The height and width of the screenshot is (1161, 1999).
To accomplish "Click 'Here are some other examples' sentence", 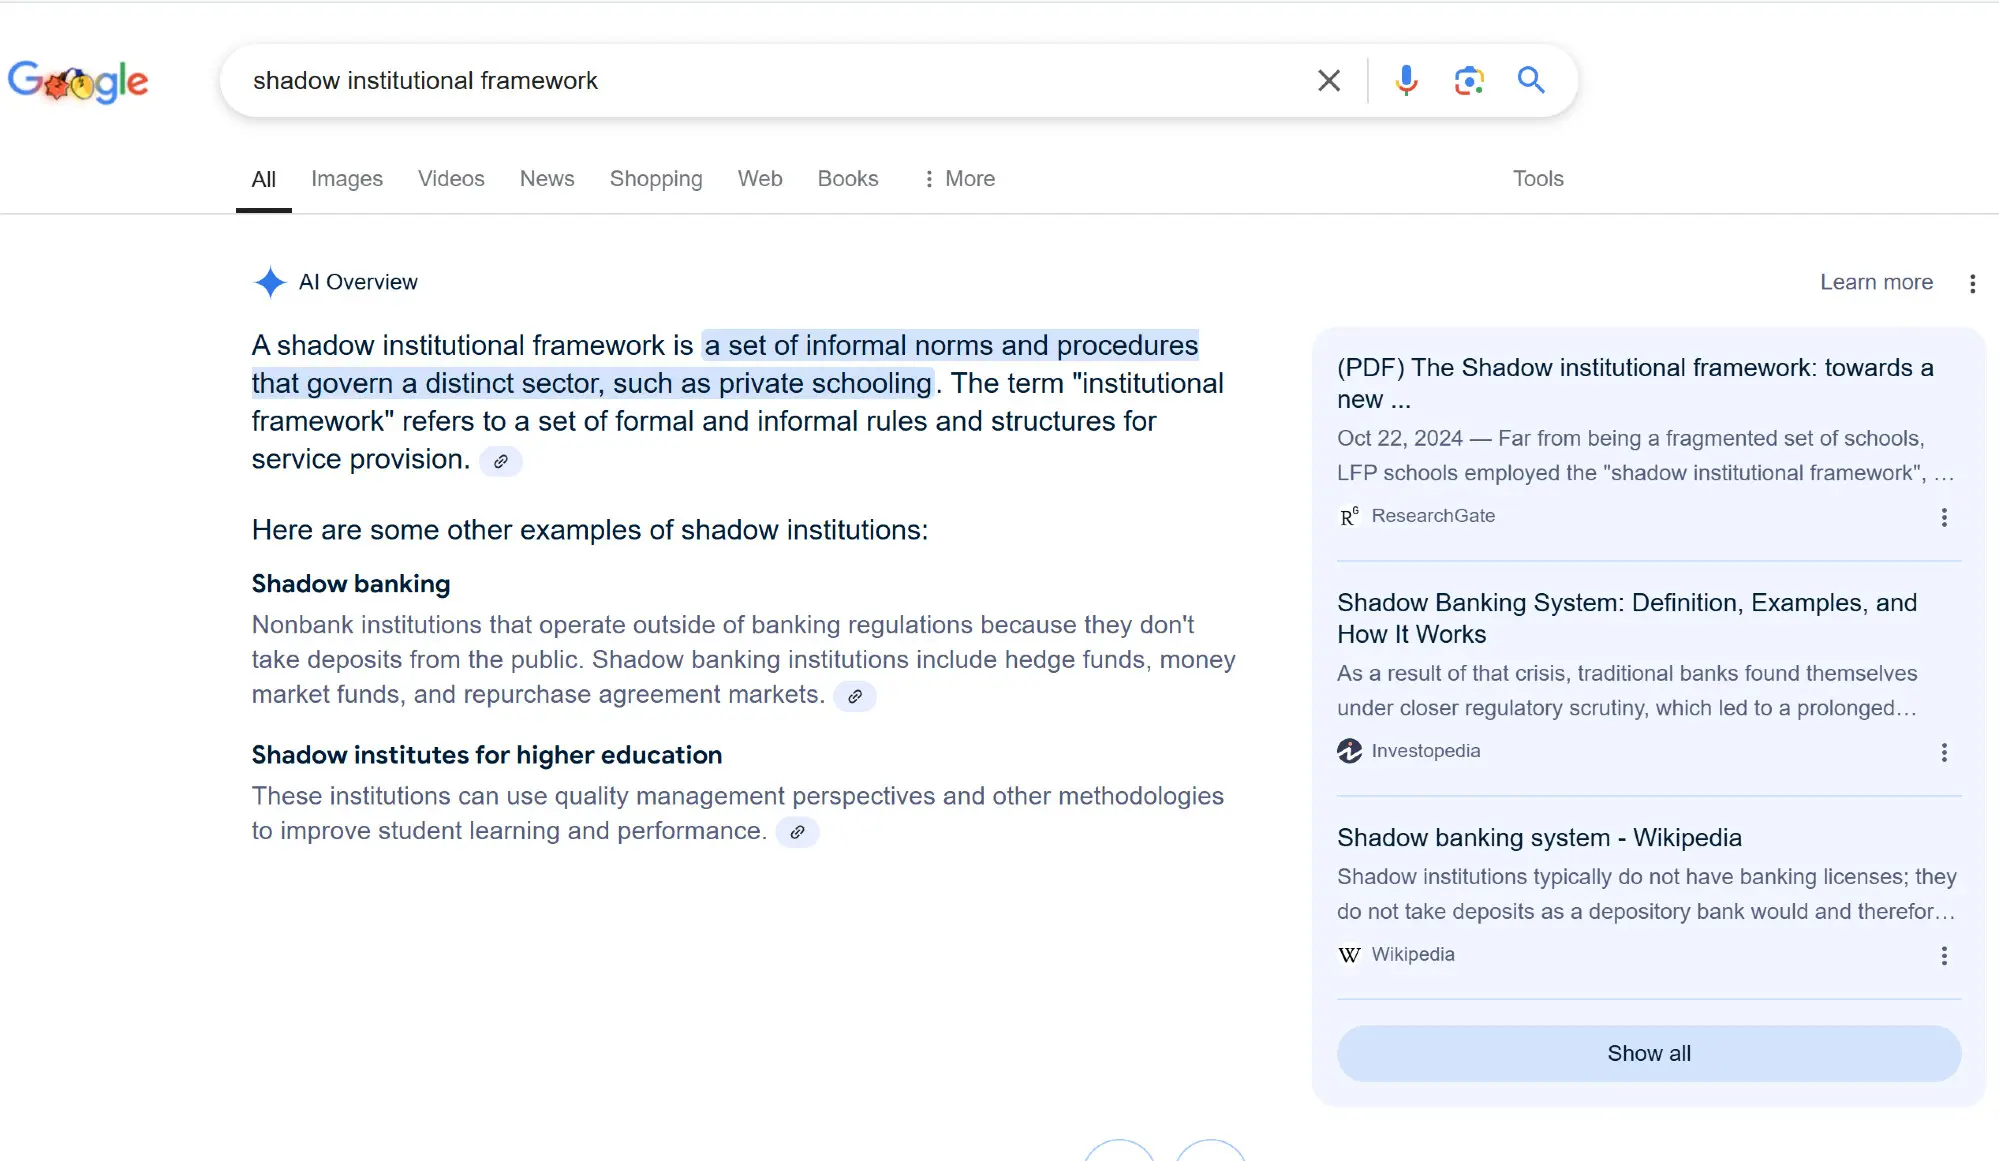I will tap(590, 530).
